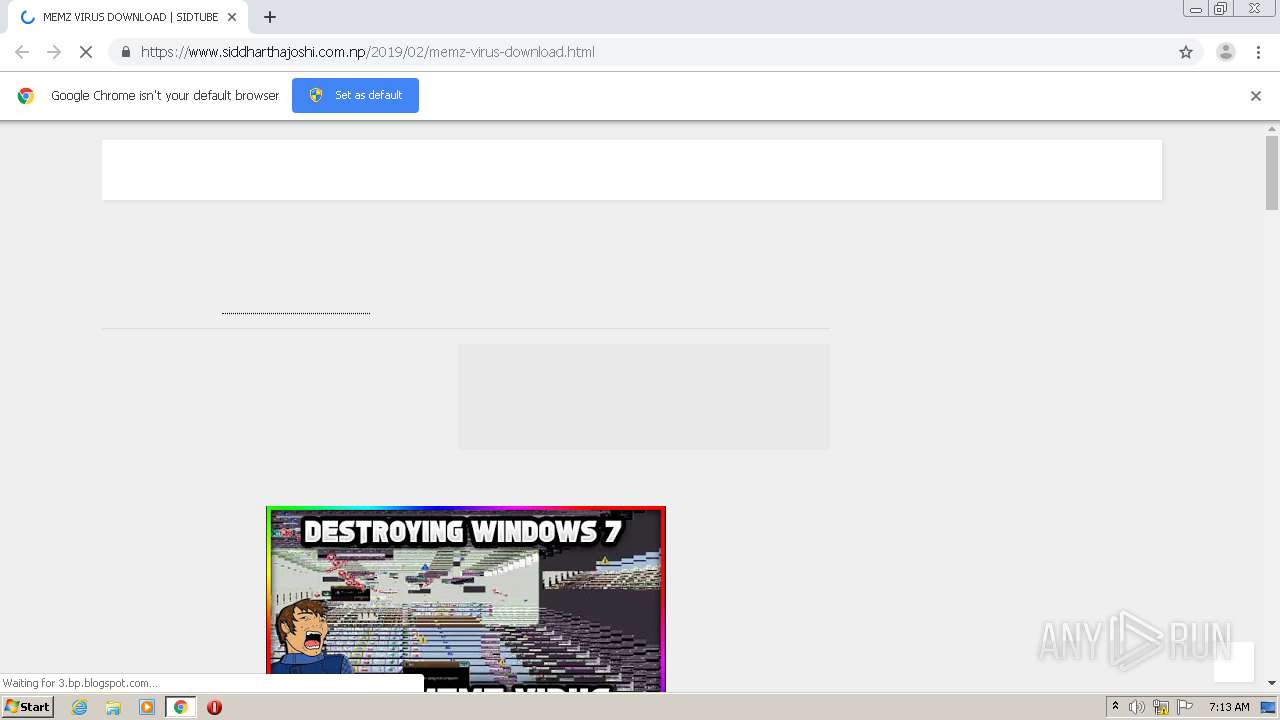Click the page vertical scrollbar thumb

pos(1272,173)
